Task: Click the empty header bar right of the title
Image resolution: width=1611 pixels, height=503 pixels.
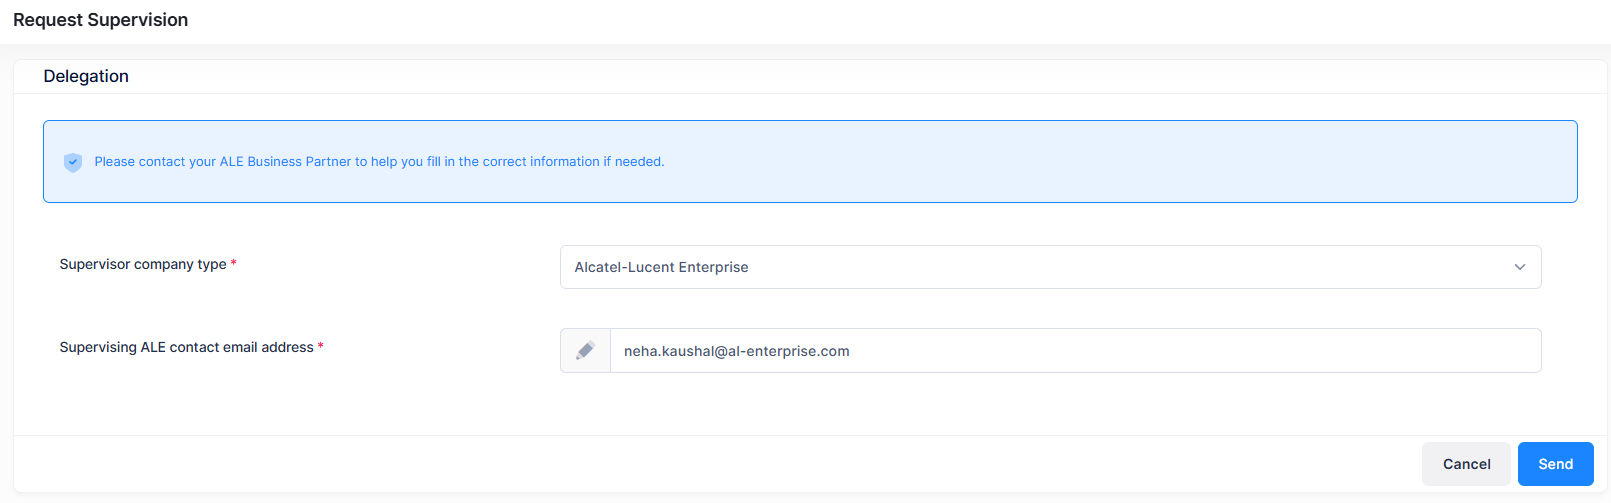Action: tap(900, 20)
